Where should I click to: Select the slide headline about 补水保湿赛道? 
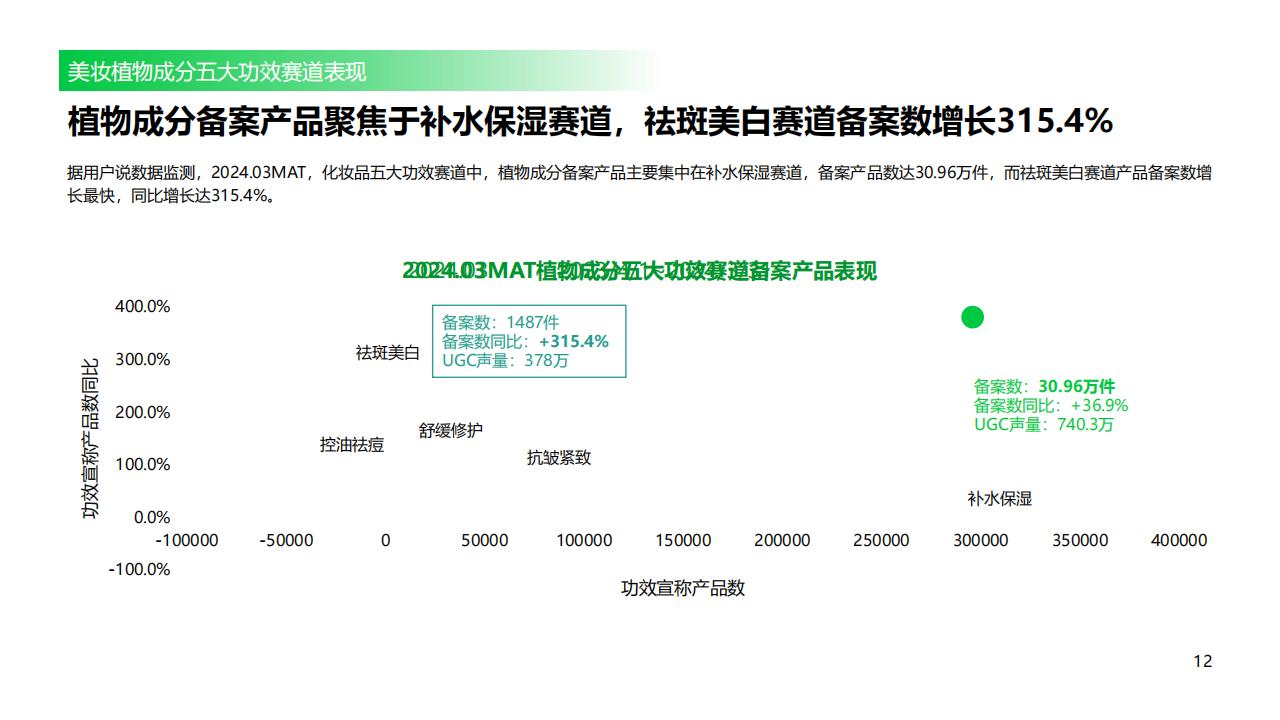pyautogui.click(x=590, y=122)
